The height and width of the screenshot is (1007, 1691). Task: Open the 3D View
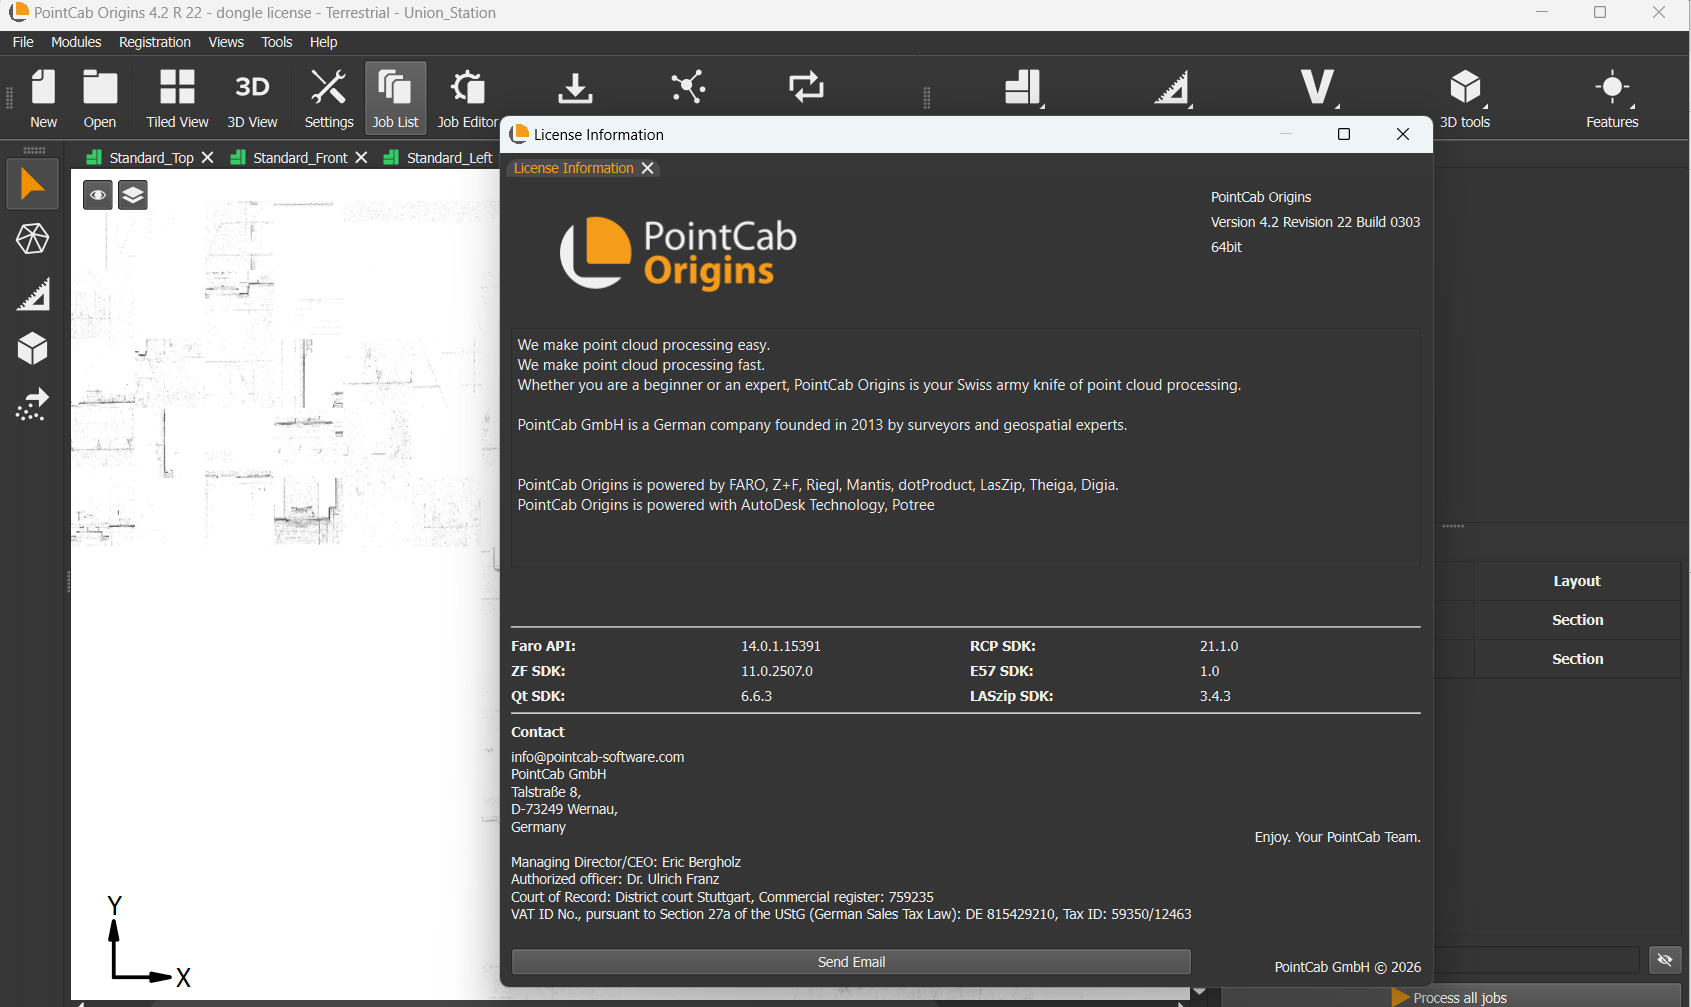pyautogui.click(x=252, y=98)
